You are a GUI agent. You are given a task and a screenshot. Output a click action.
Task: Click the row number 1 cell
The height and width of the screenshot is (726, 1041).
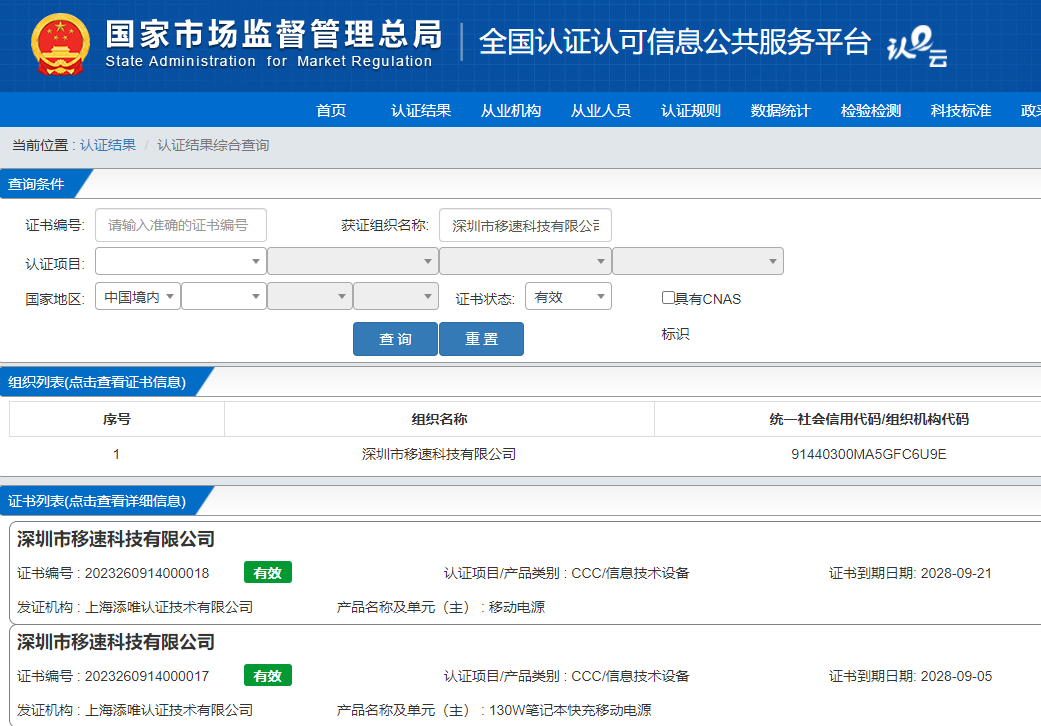pos(116,454)
